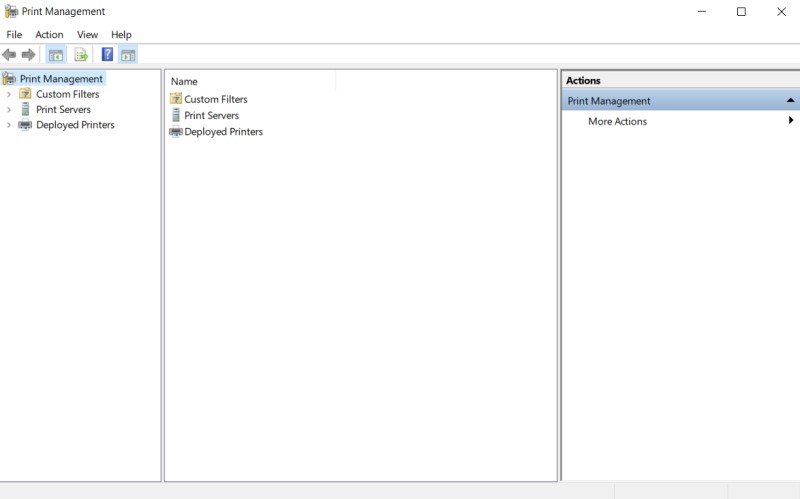
Task: Click the Print Management root node icon in tree
Action: (9, 79)
